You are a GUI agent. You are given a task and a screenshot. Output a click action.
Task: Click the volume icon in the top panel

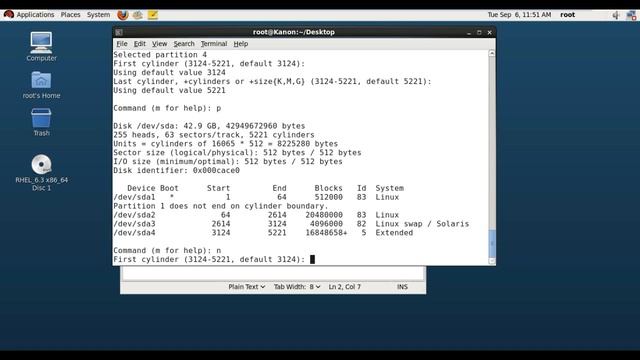point(616,15)
